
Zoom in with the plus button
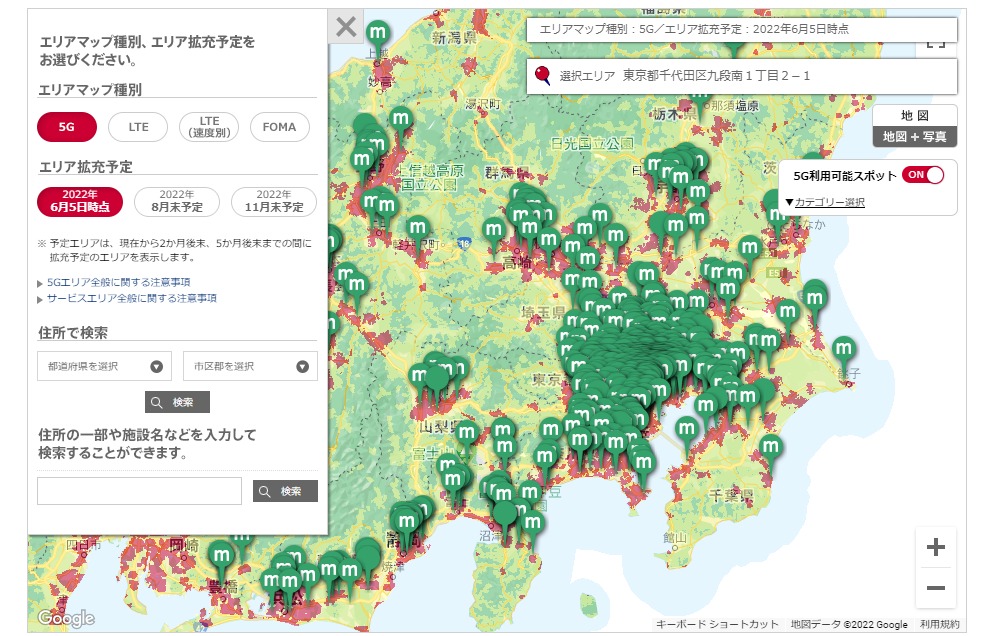click(935, 548)
